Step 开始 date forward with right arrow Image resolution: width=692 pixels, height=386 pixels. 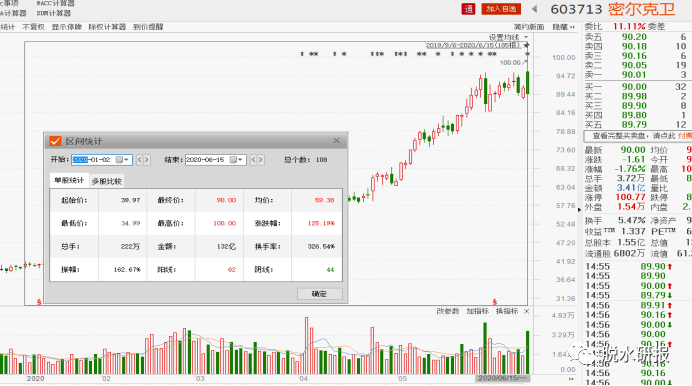tap(147, 160)
